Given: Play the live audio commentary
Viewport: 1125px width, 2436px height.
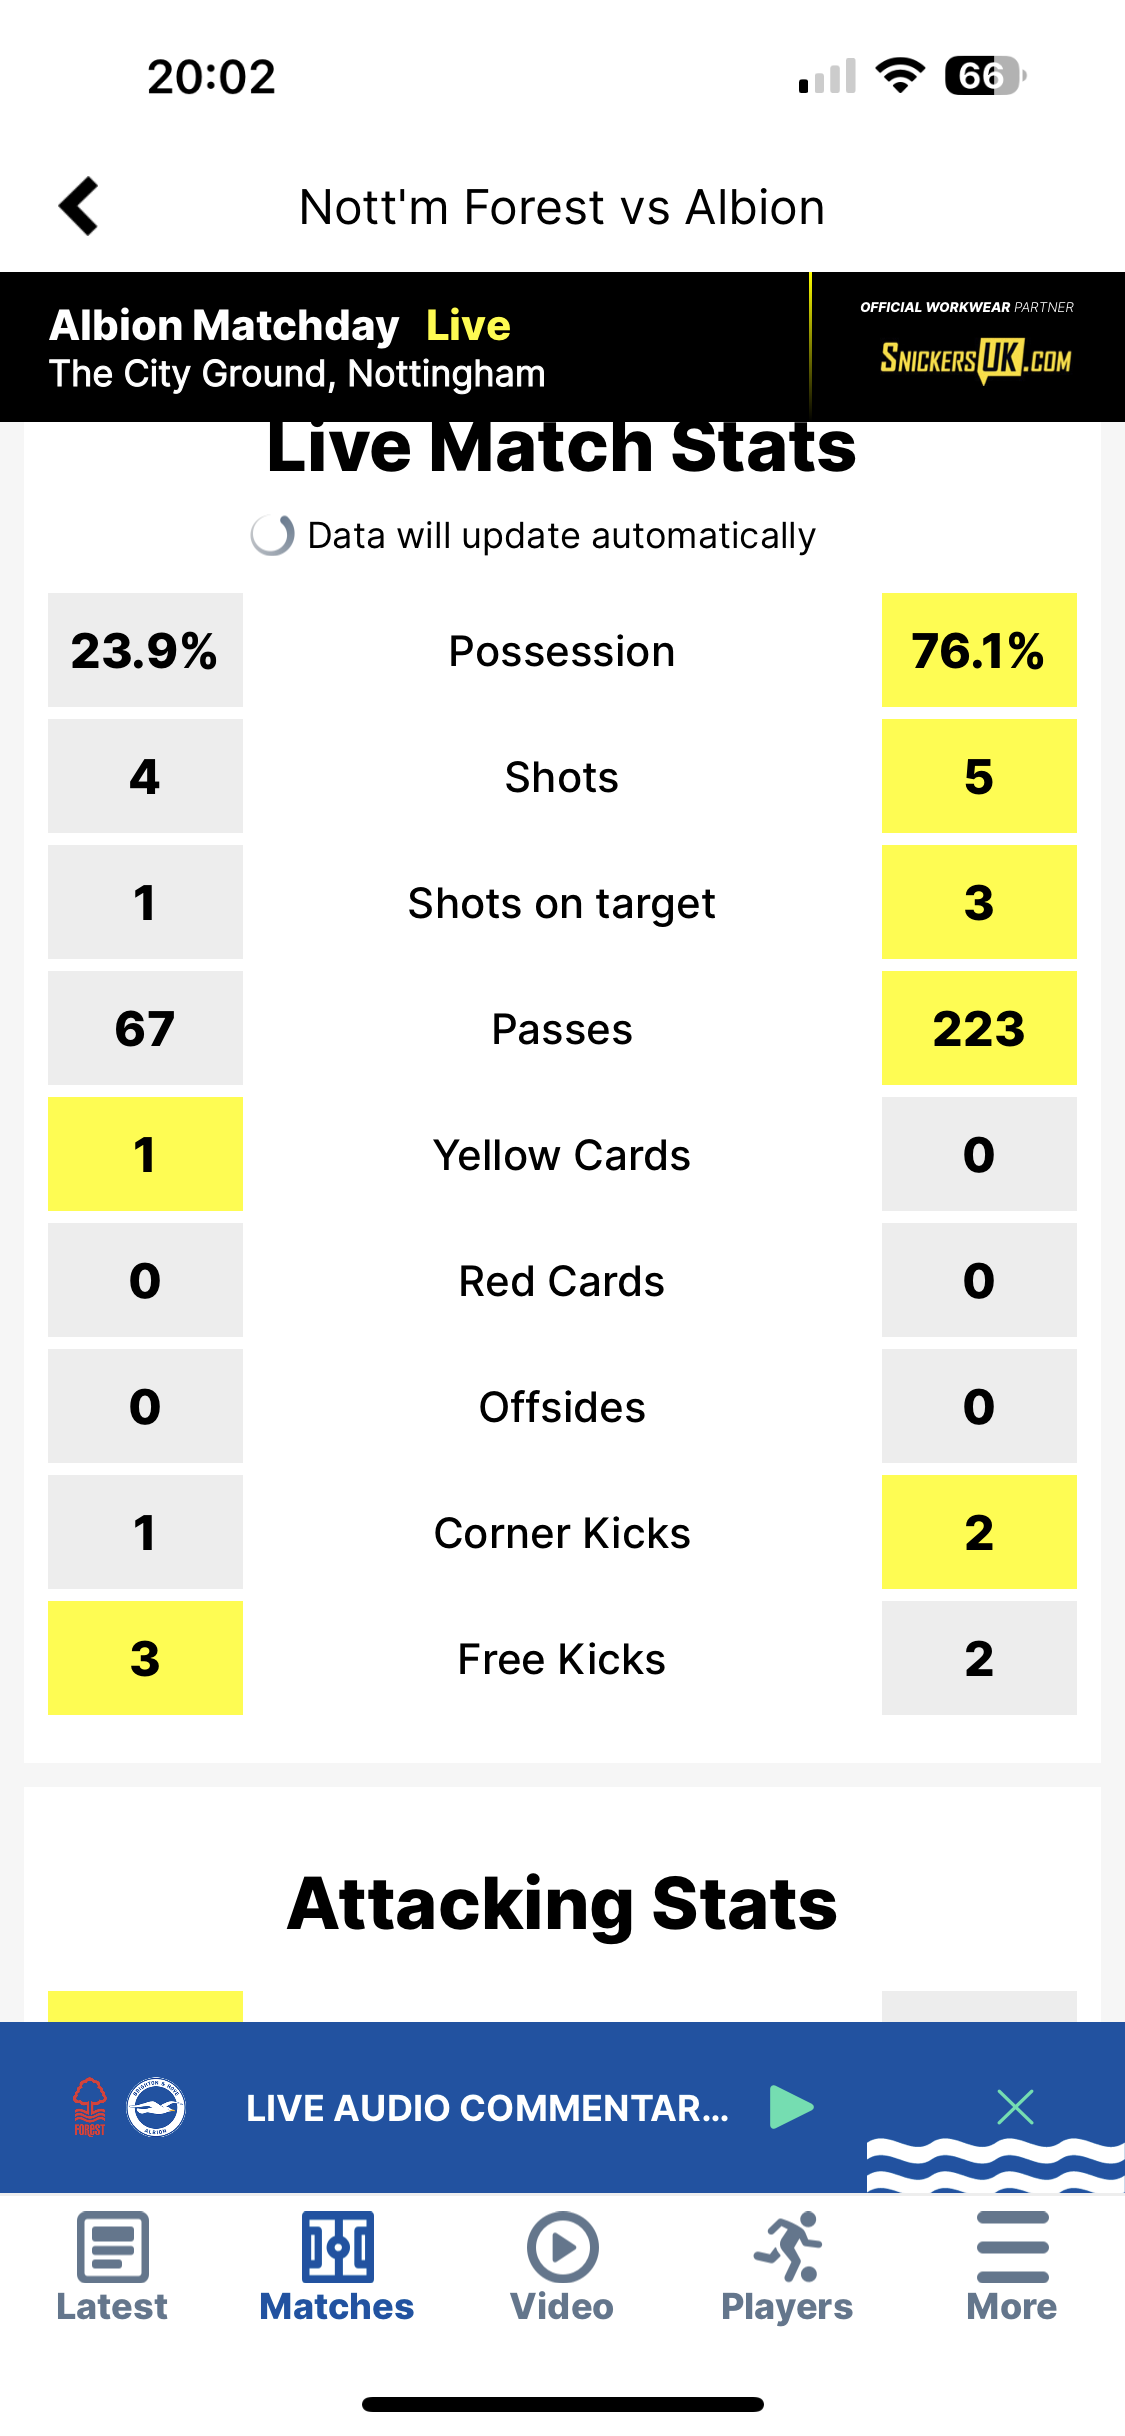Looking at the screenshot, I should coord(791,2107).
